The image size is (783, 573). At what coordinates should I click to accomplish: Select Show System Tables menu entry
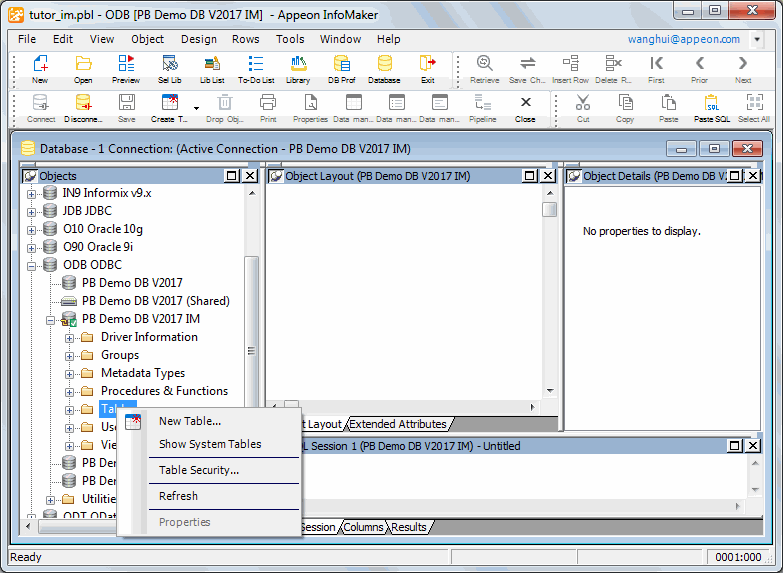210,444
